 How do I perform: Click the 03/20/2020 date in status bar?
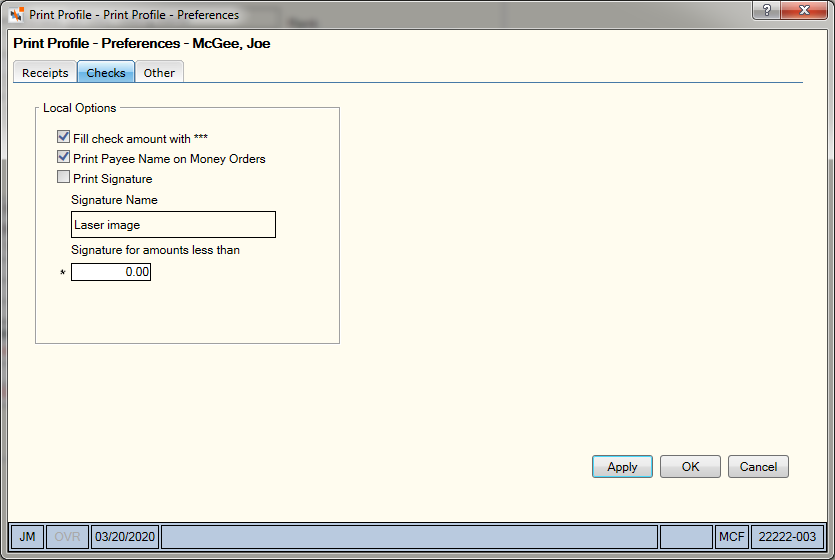(125, 537)
